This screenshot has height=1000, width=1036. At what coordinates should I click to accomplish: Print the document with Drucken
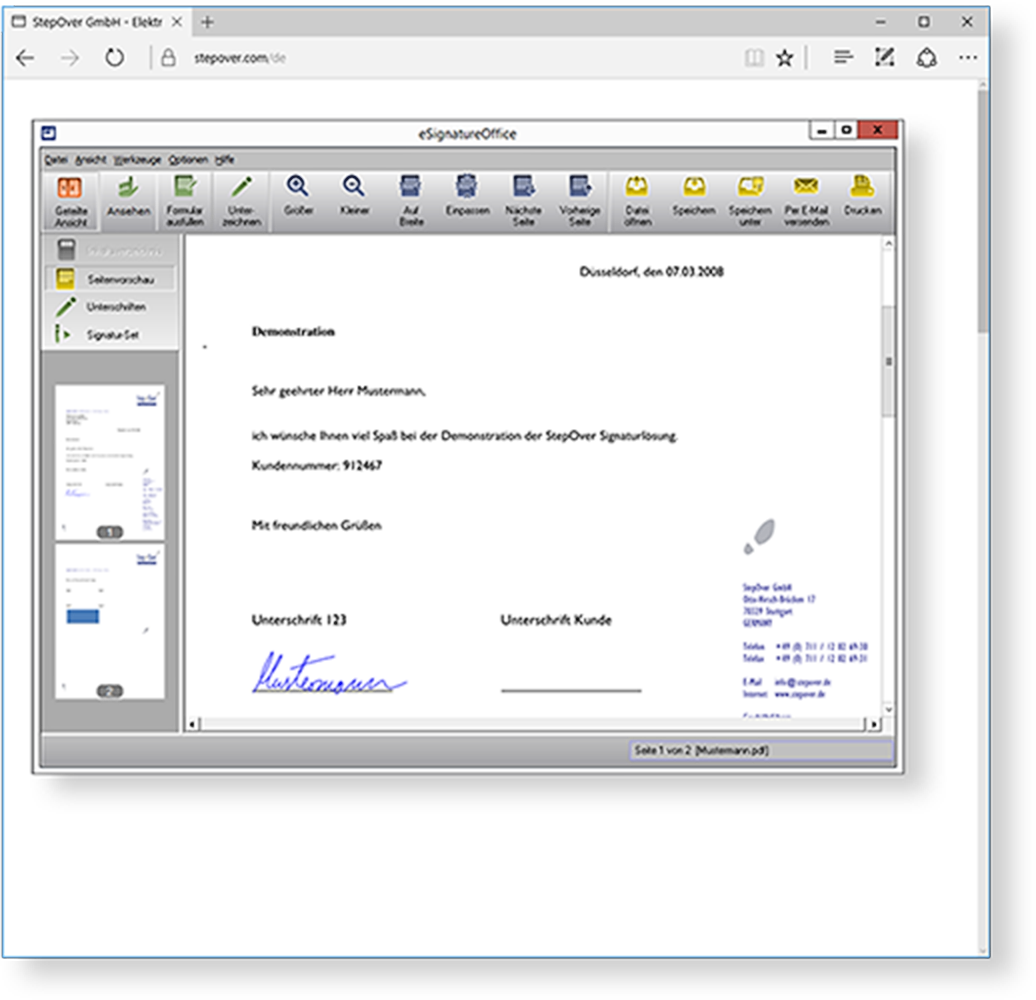click(862, 197)
